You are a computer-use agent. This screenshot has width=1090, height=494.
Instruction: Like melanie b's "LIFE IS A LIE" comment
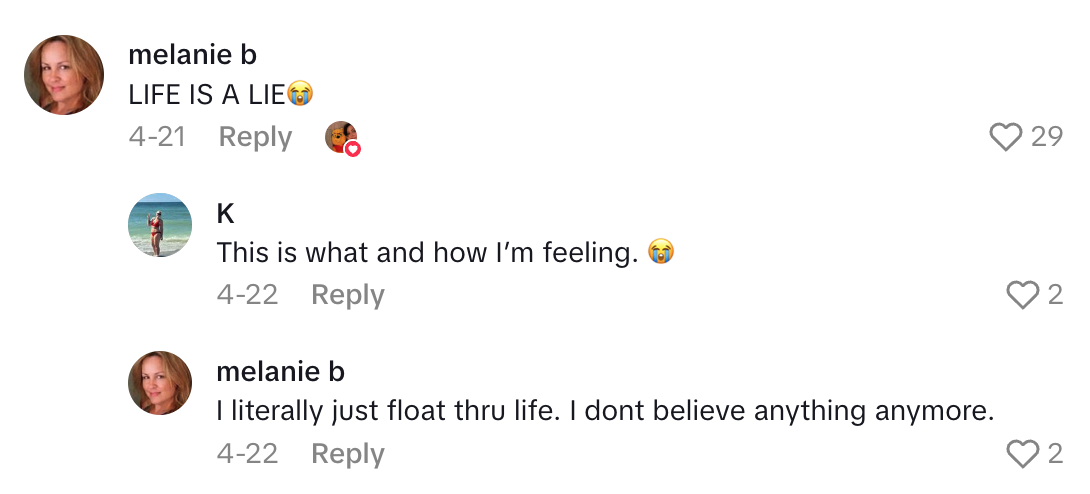pyautogui.click(x=1005, y=137)
